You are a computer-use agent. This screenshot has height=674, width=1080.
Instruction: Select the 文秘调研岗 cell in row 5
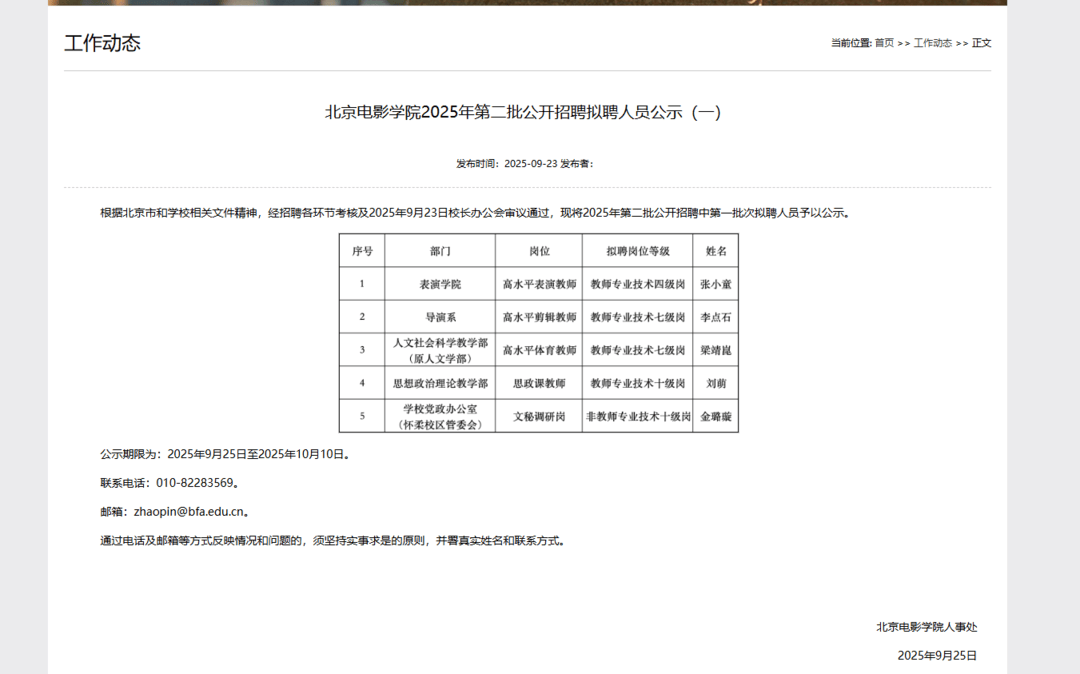point(537,416)
